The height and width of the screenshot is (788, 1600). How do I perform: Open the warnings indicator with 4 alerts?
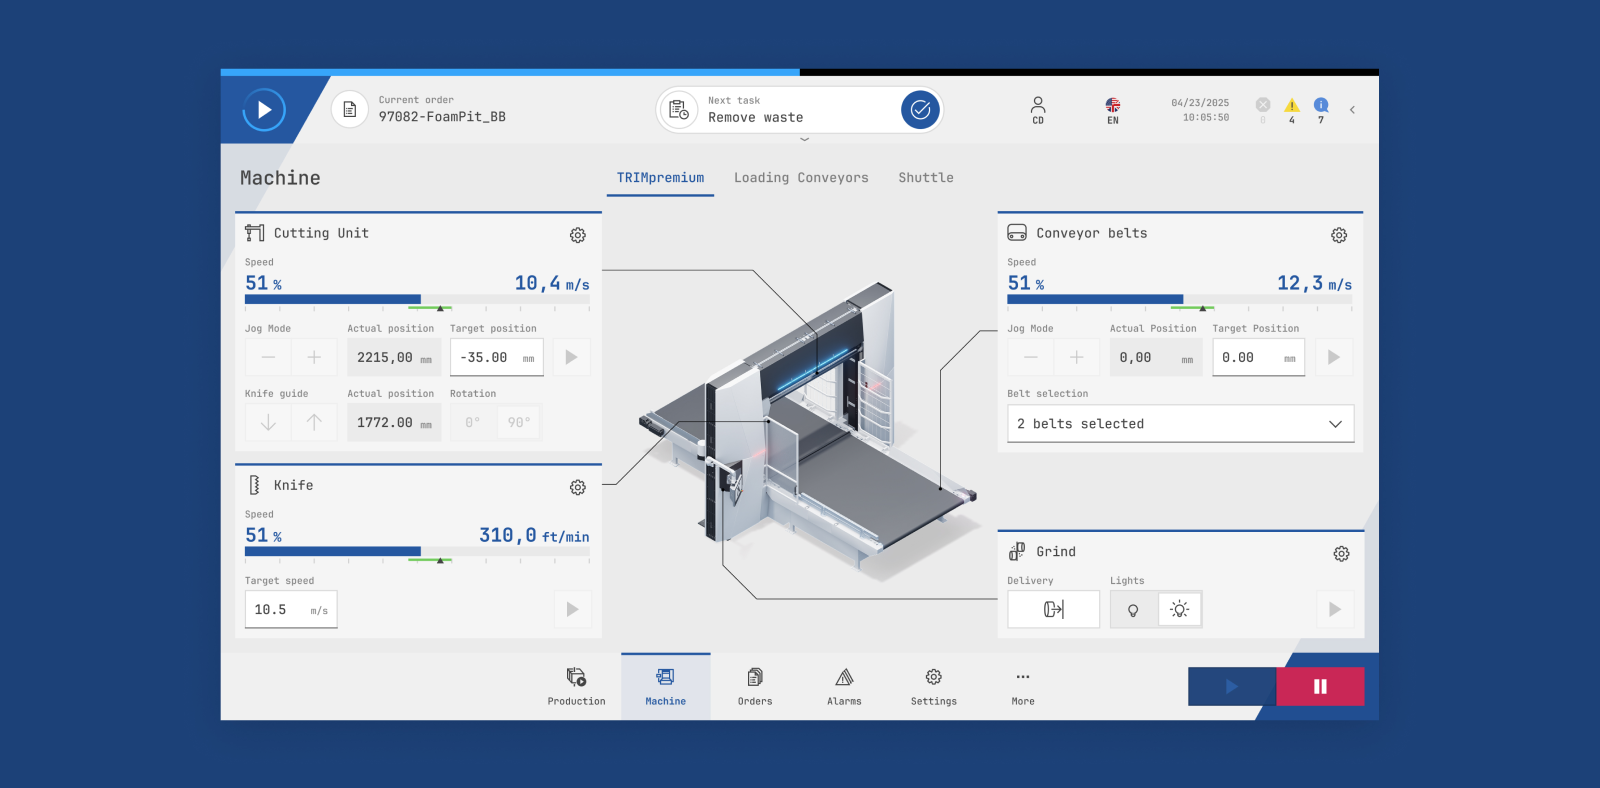[1292, 109]
